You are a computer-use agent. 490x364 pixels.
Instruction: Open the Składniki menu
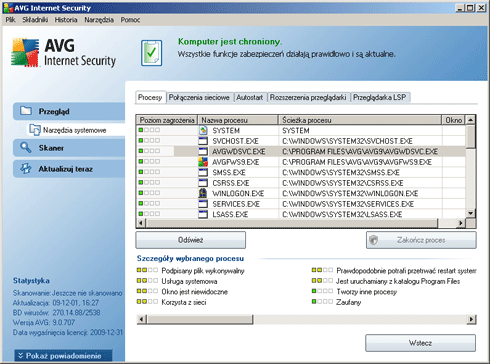coord(35,20)
